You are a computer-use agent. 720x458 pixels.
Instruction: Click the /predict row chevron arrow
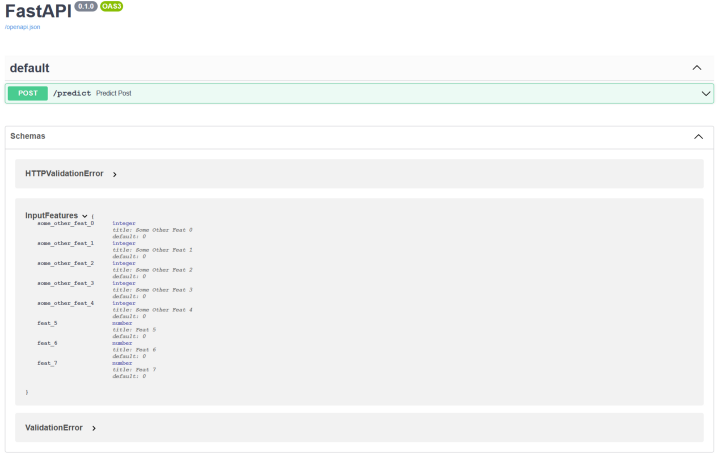click(x=705, y=94)
